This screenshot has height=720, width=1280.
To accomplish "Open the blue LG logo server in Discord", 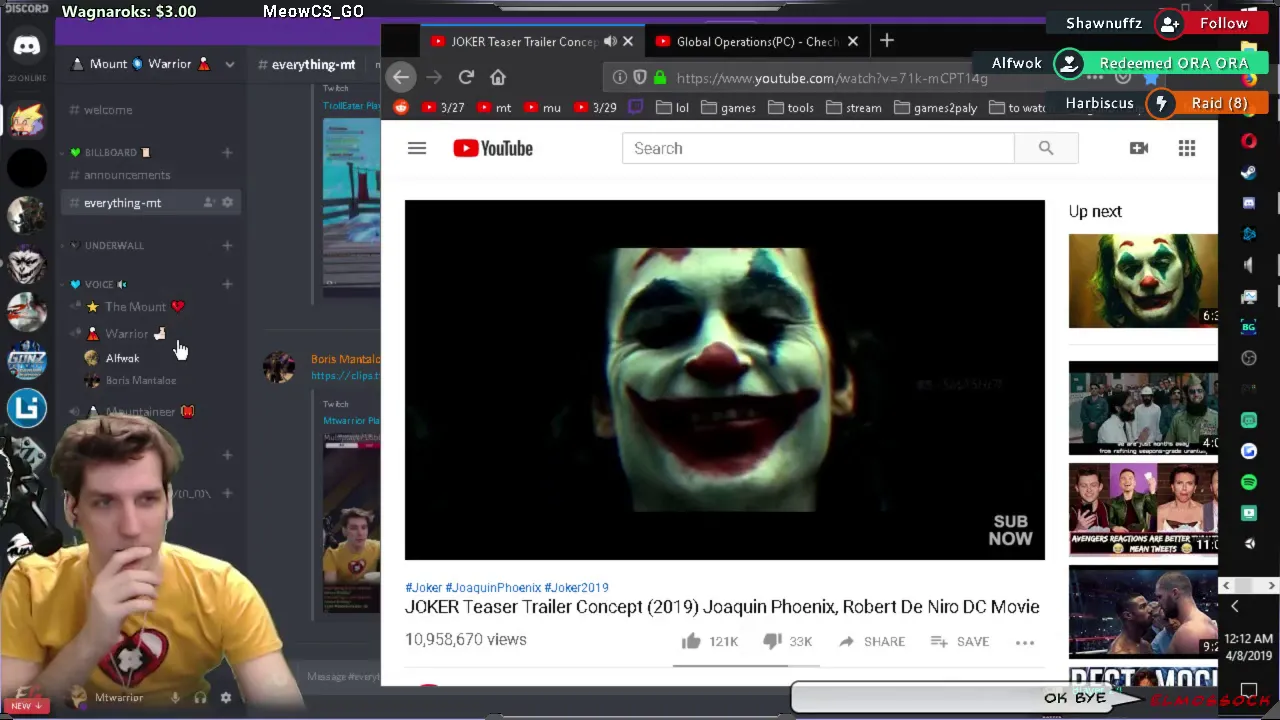I will click(27, 407).
